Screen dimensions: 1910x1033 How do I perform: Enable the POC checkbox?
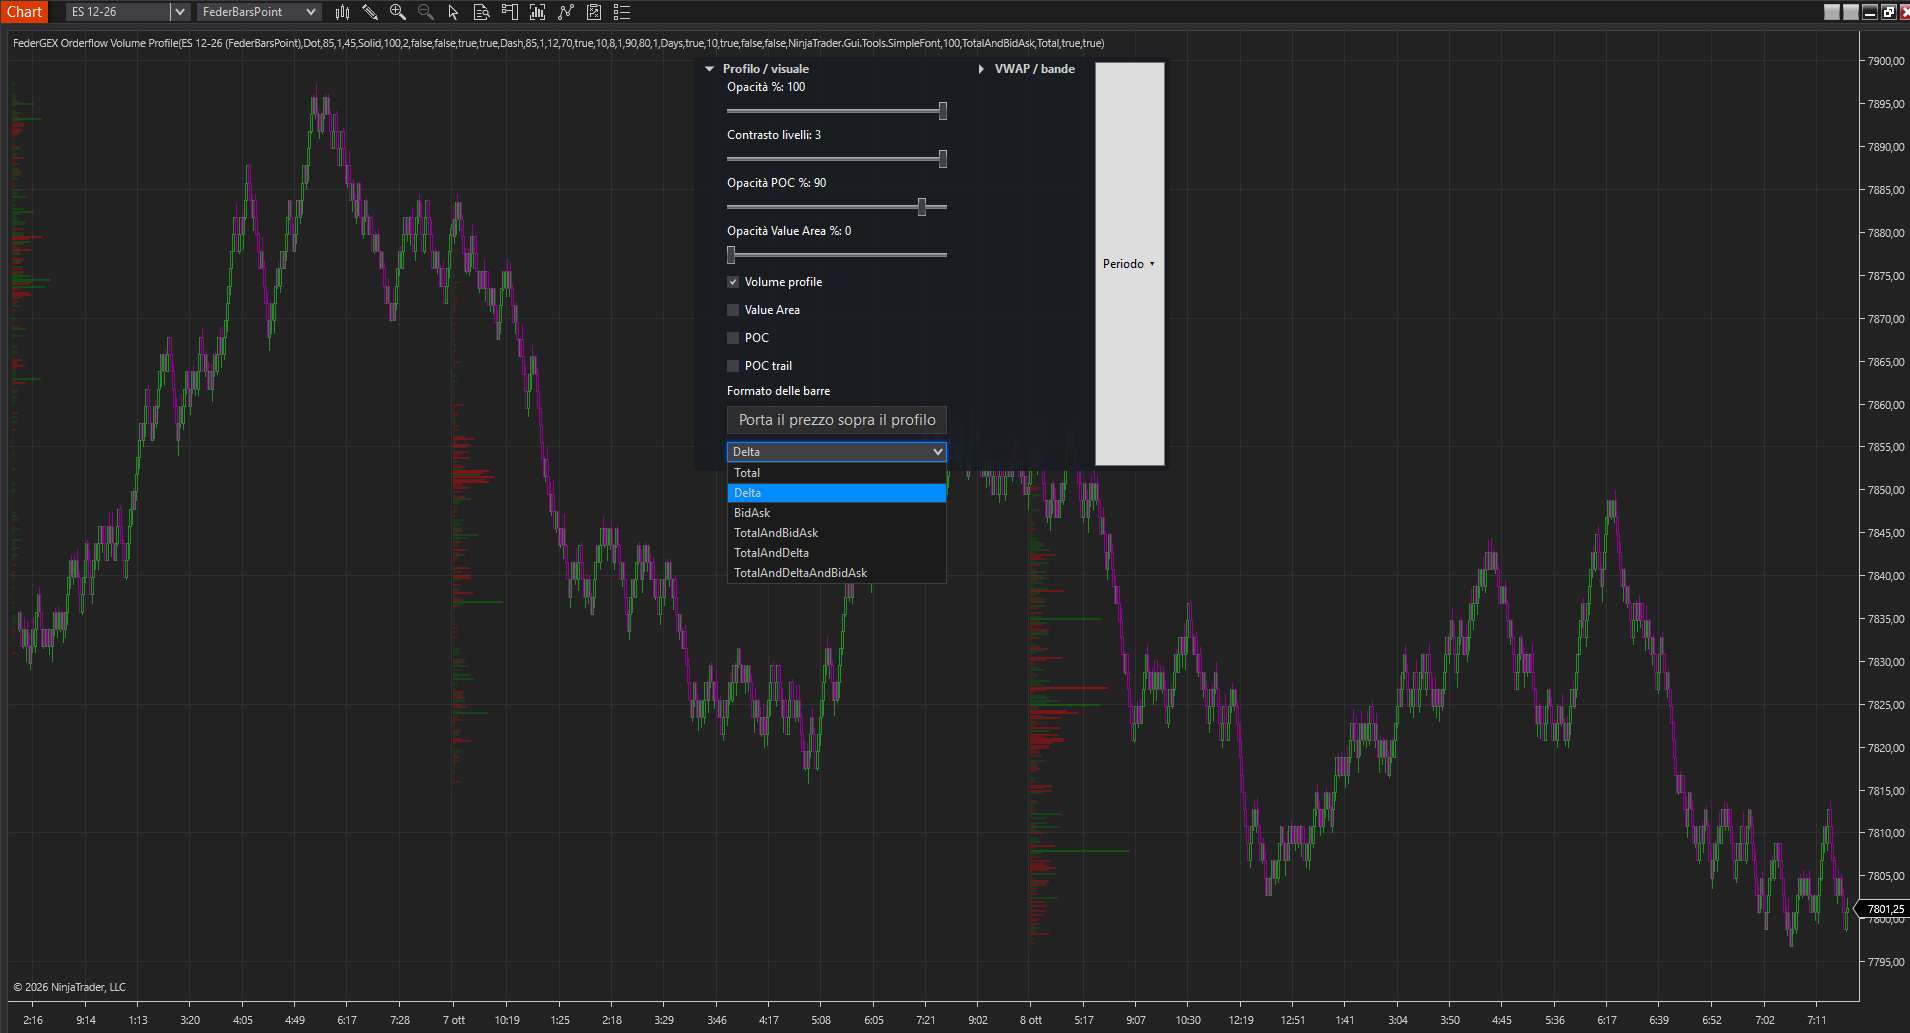coord(733,338)
